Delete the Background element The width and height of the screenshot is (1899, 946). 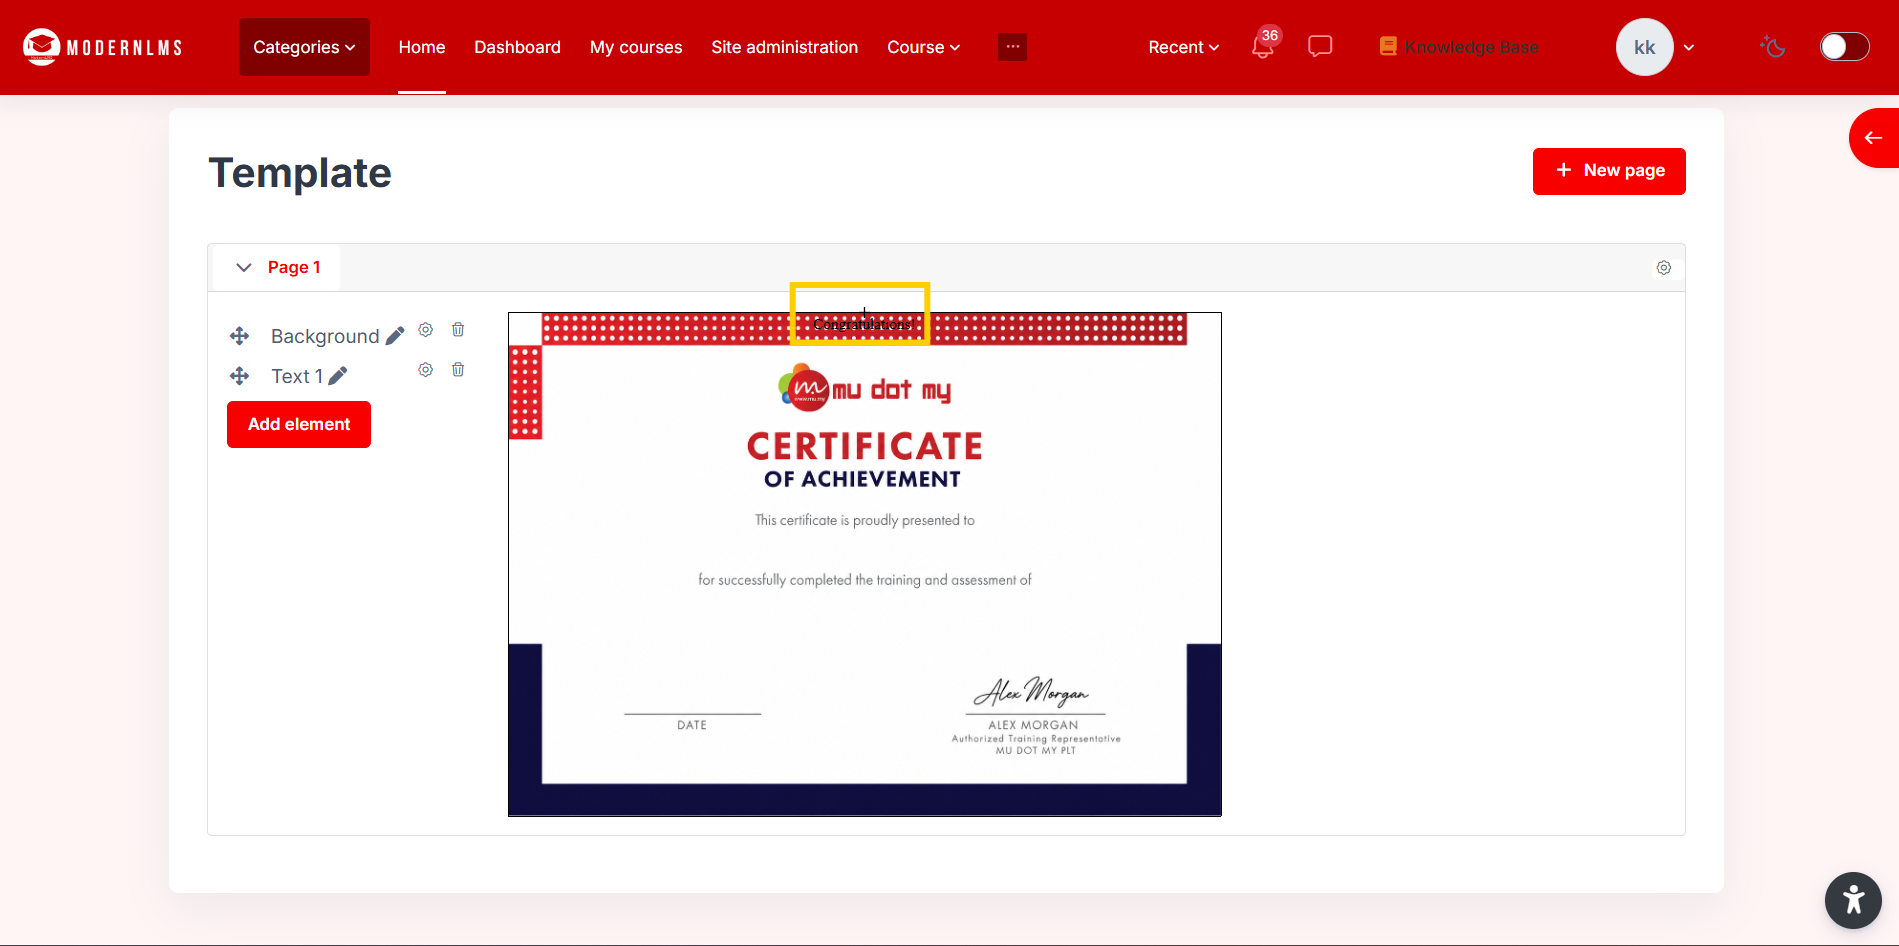[x=458, y=330]
